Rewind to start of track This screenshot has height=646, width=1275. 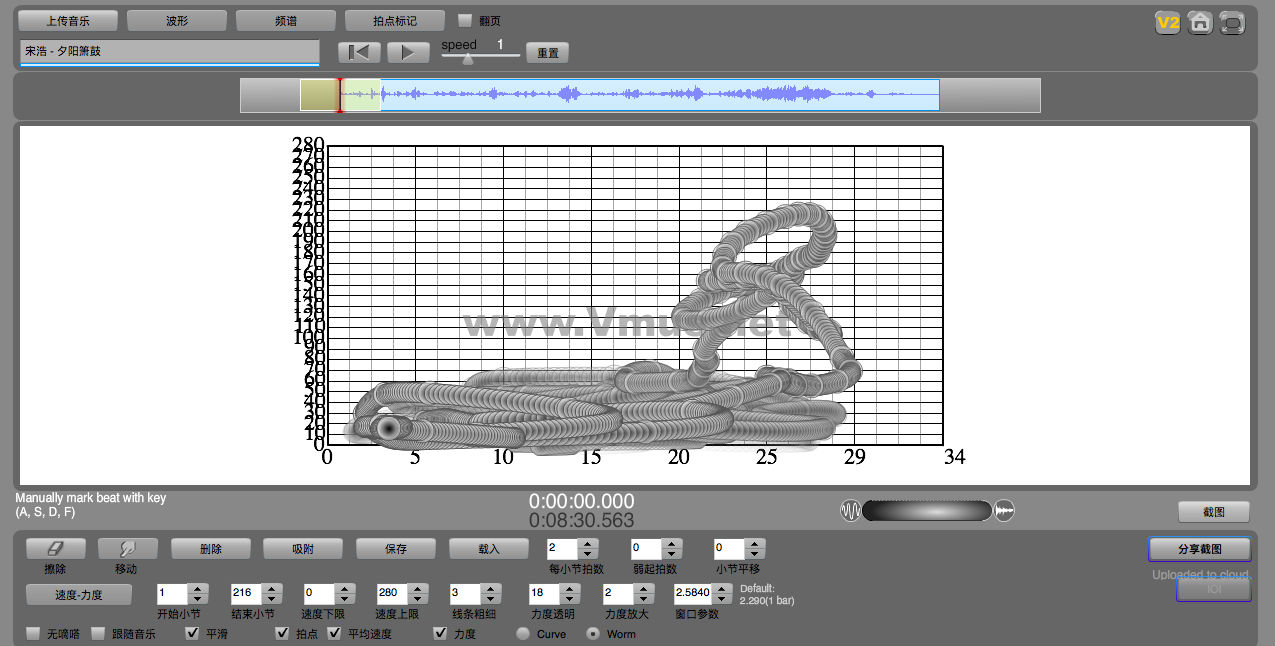[x=359, y=53]
